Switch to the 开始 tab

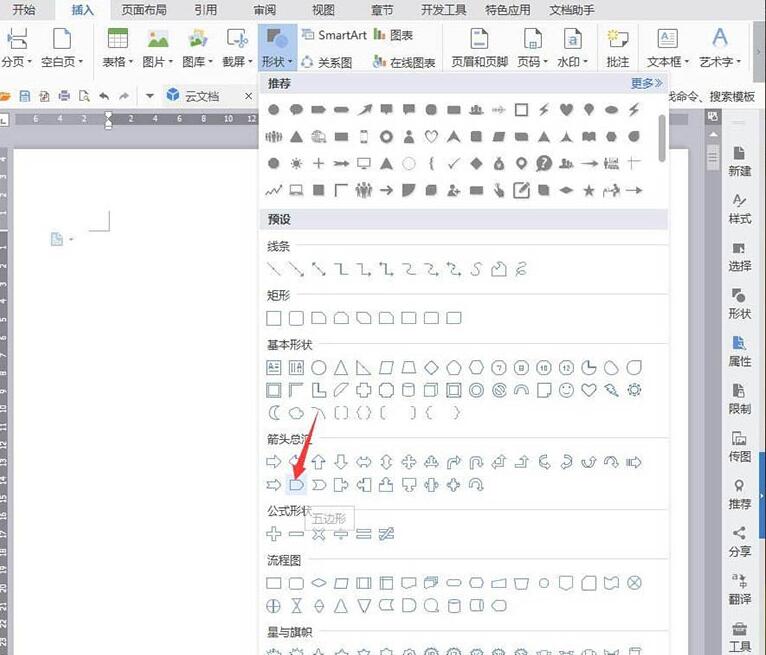pos(23,10)
